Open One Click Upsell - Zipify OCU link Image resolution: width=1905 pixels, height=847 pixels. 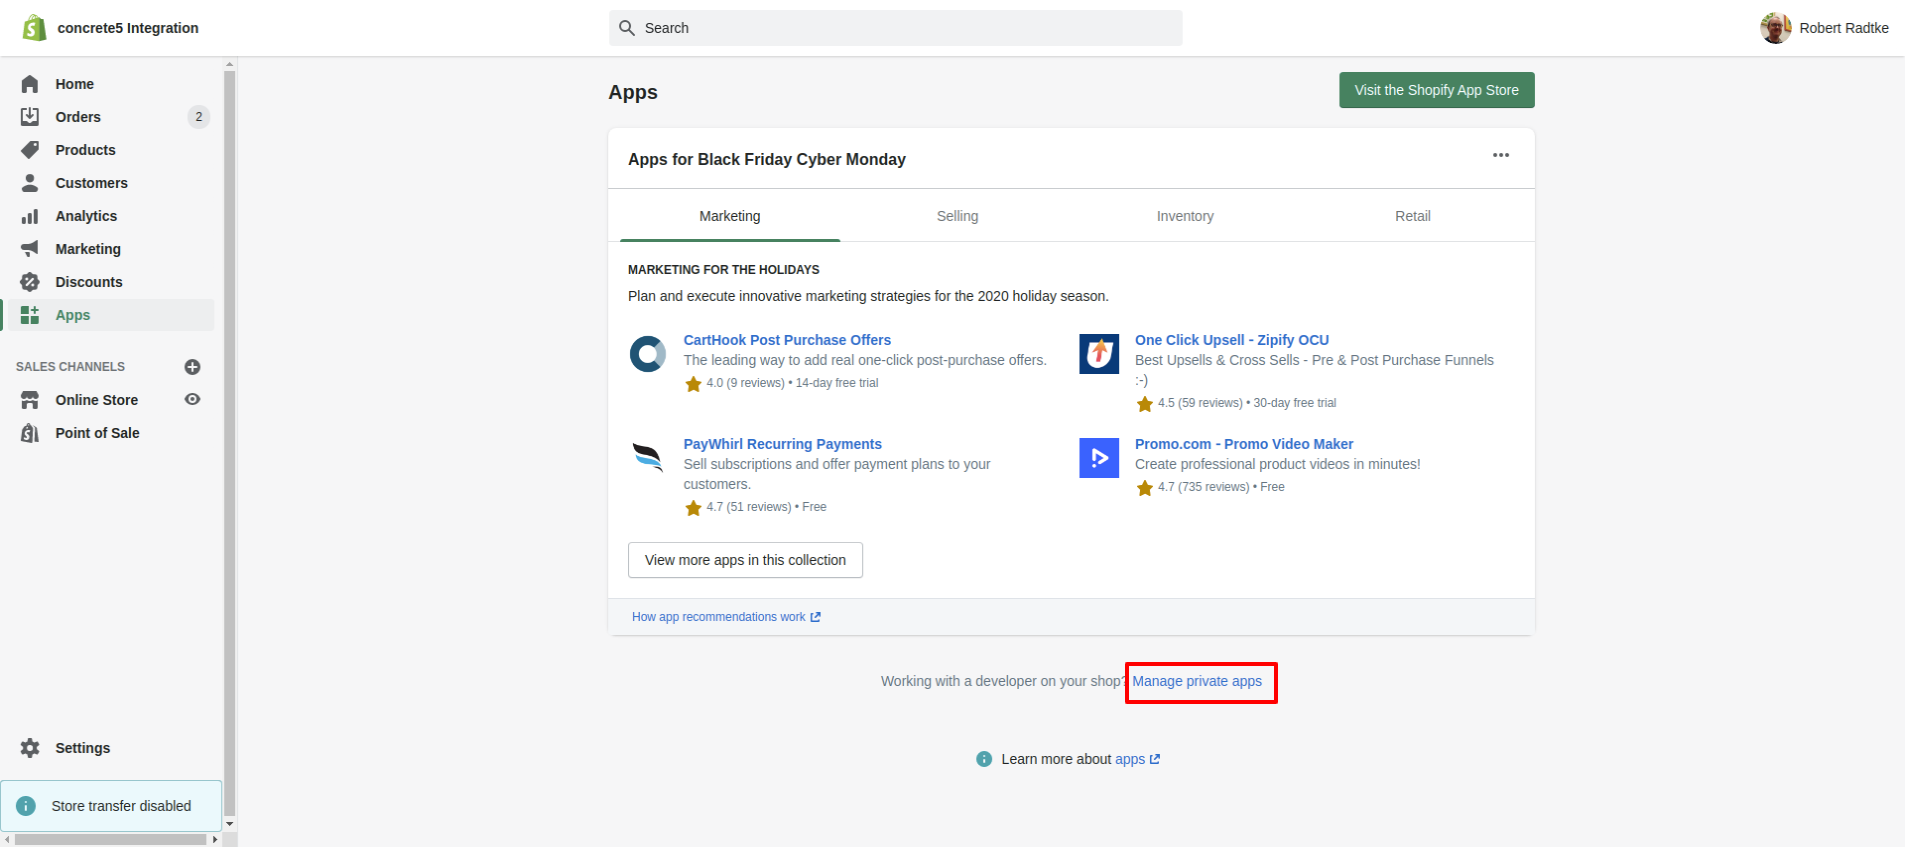point(1232,340)
